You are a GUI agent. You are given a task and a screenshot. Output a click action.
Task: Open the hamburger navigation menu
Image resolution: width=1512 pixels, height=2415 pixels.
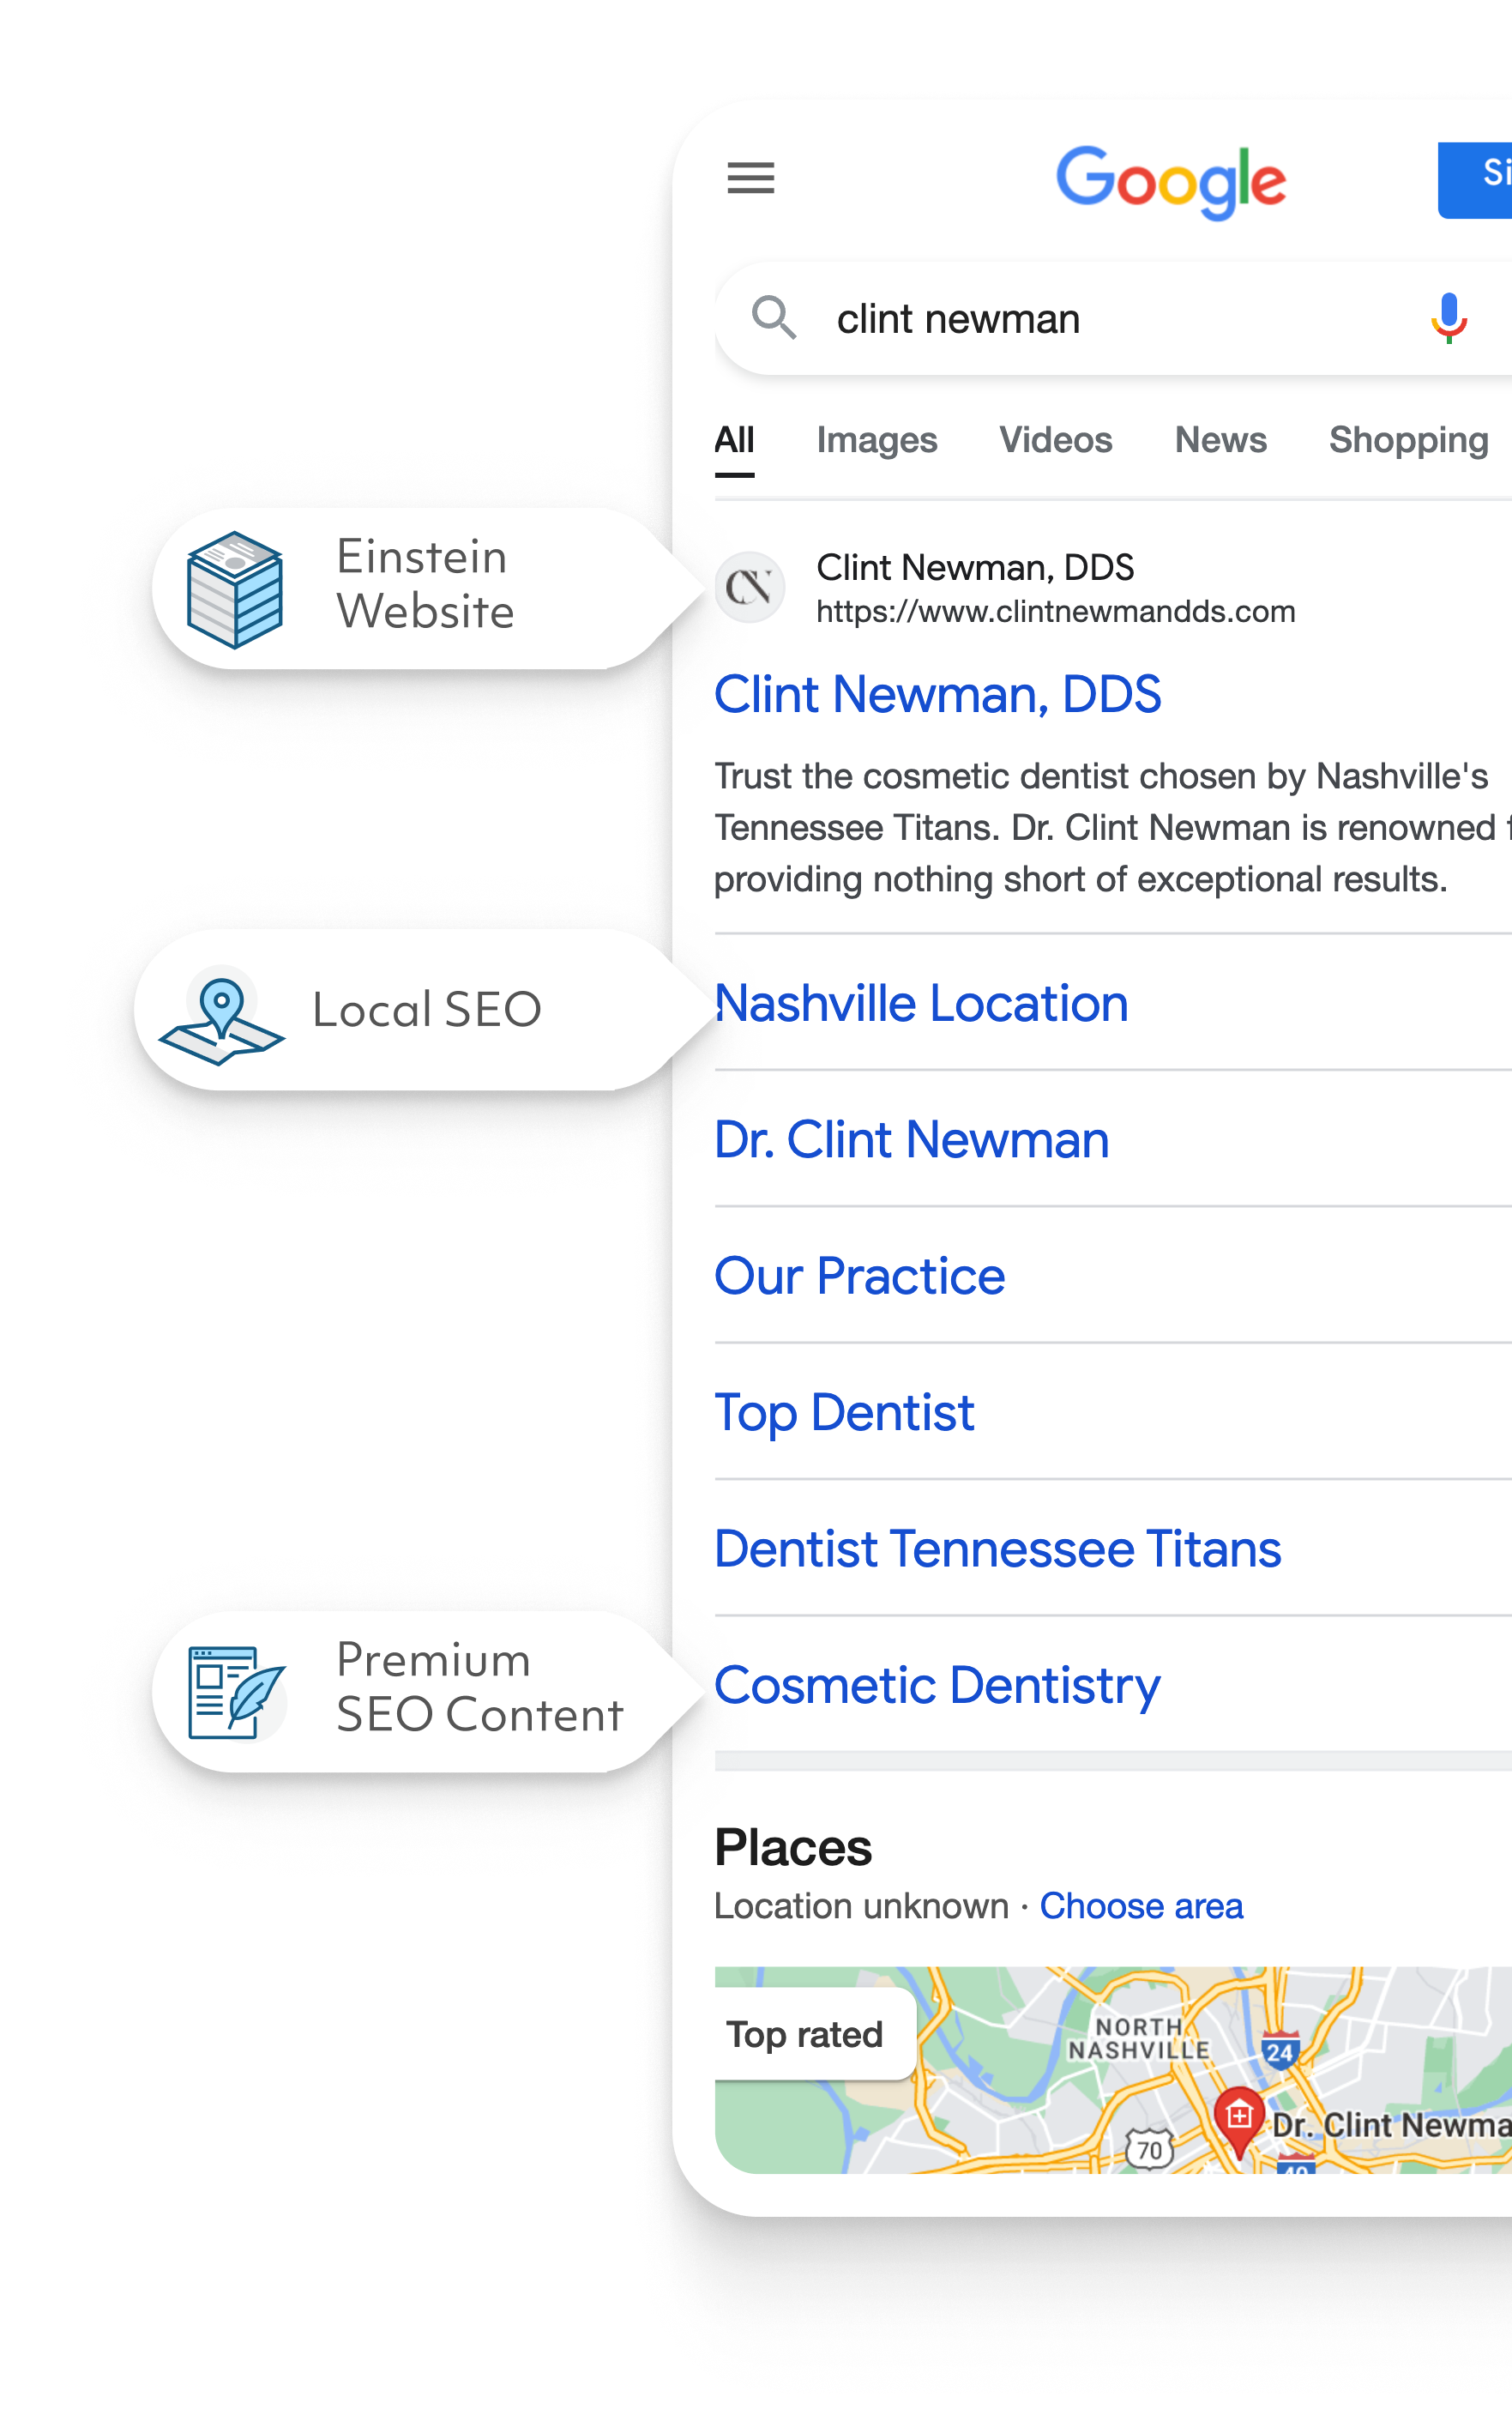pos(751,179)
